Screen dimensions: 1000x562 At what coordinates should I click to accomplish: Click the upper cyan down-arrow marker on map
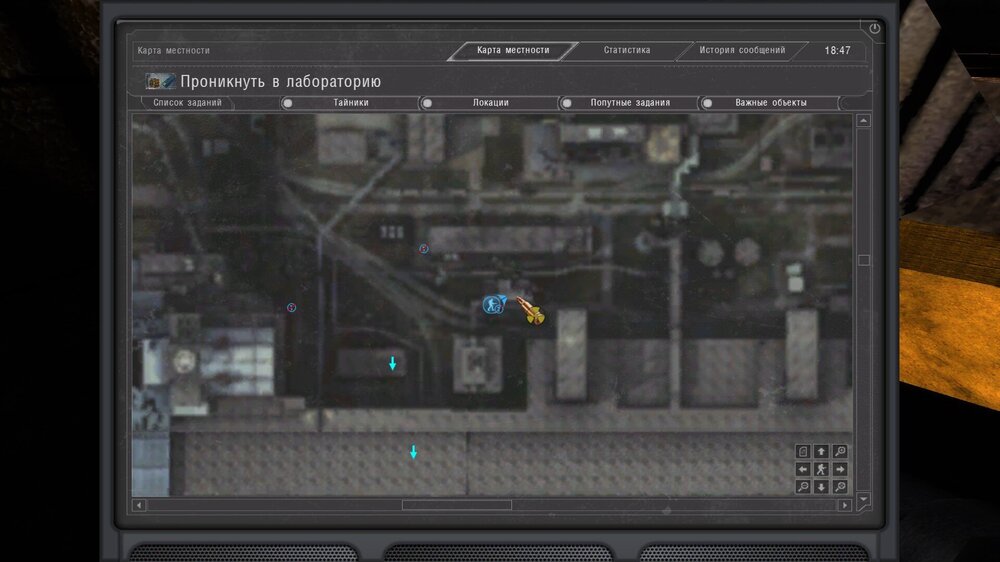coord(393,364)
